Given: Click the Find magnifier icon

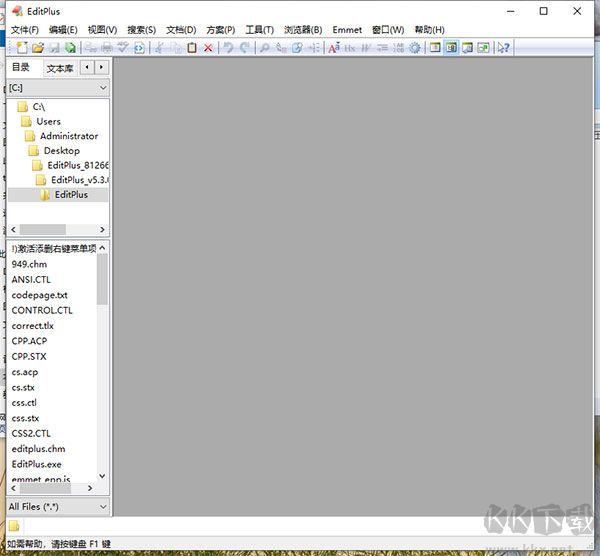Looking at the screenshot, I should (264, 48).
